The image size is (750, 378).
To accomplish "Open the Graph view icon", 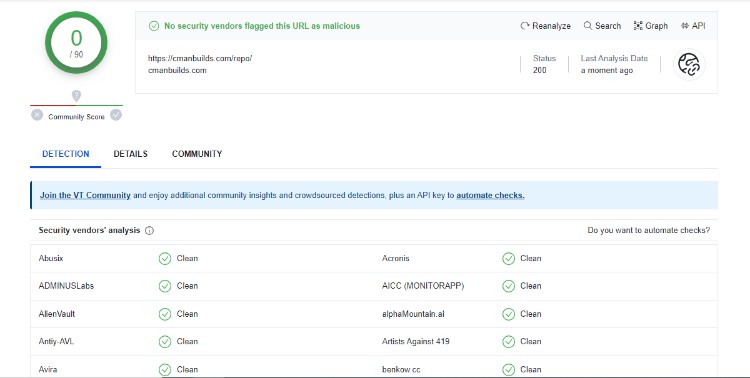I will (x=638, y=25).
